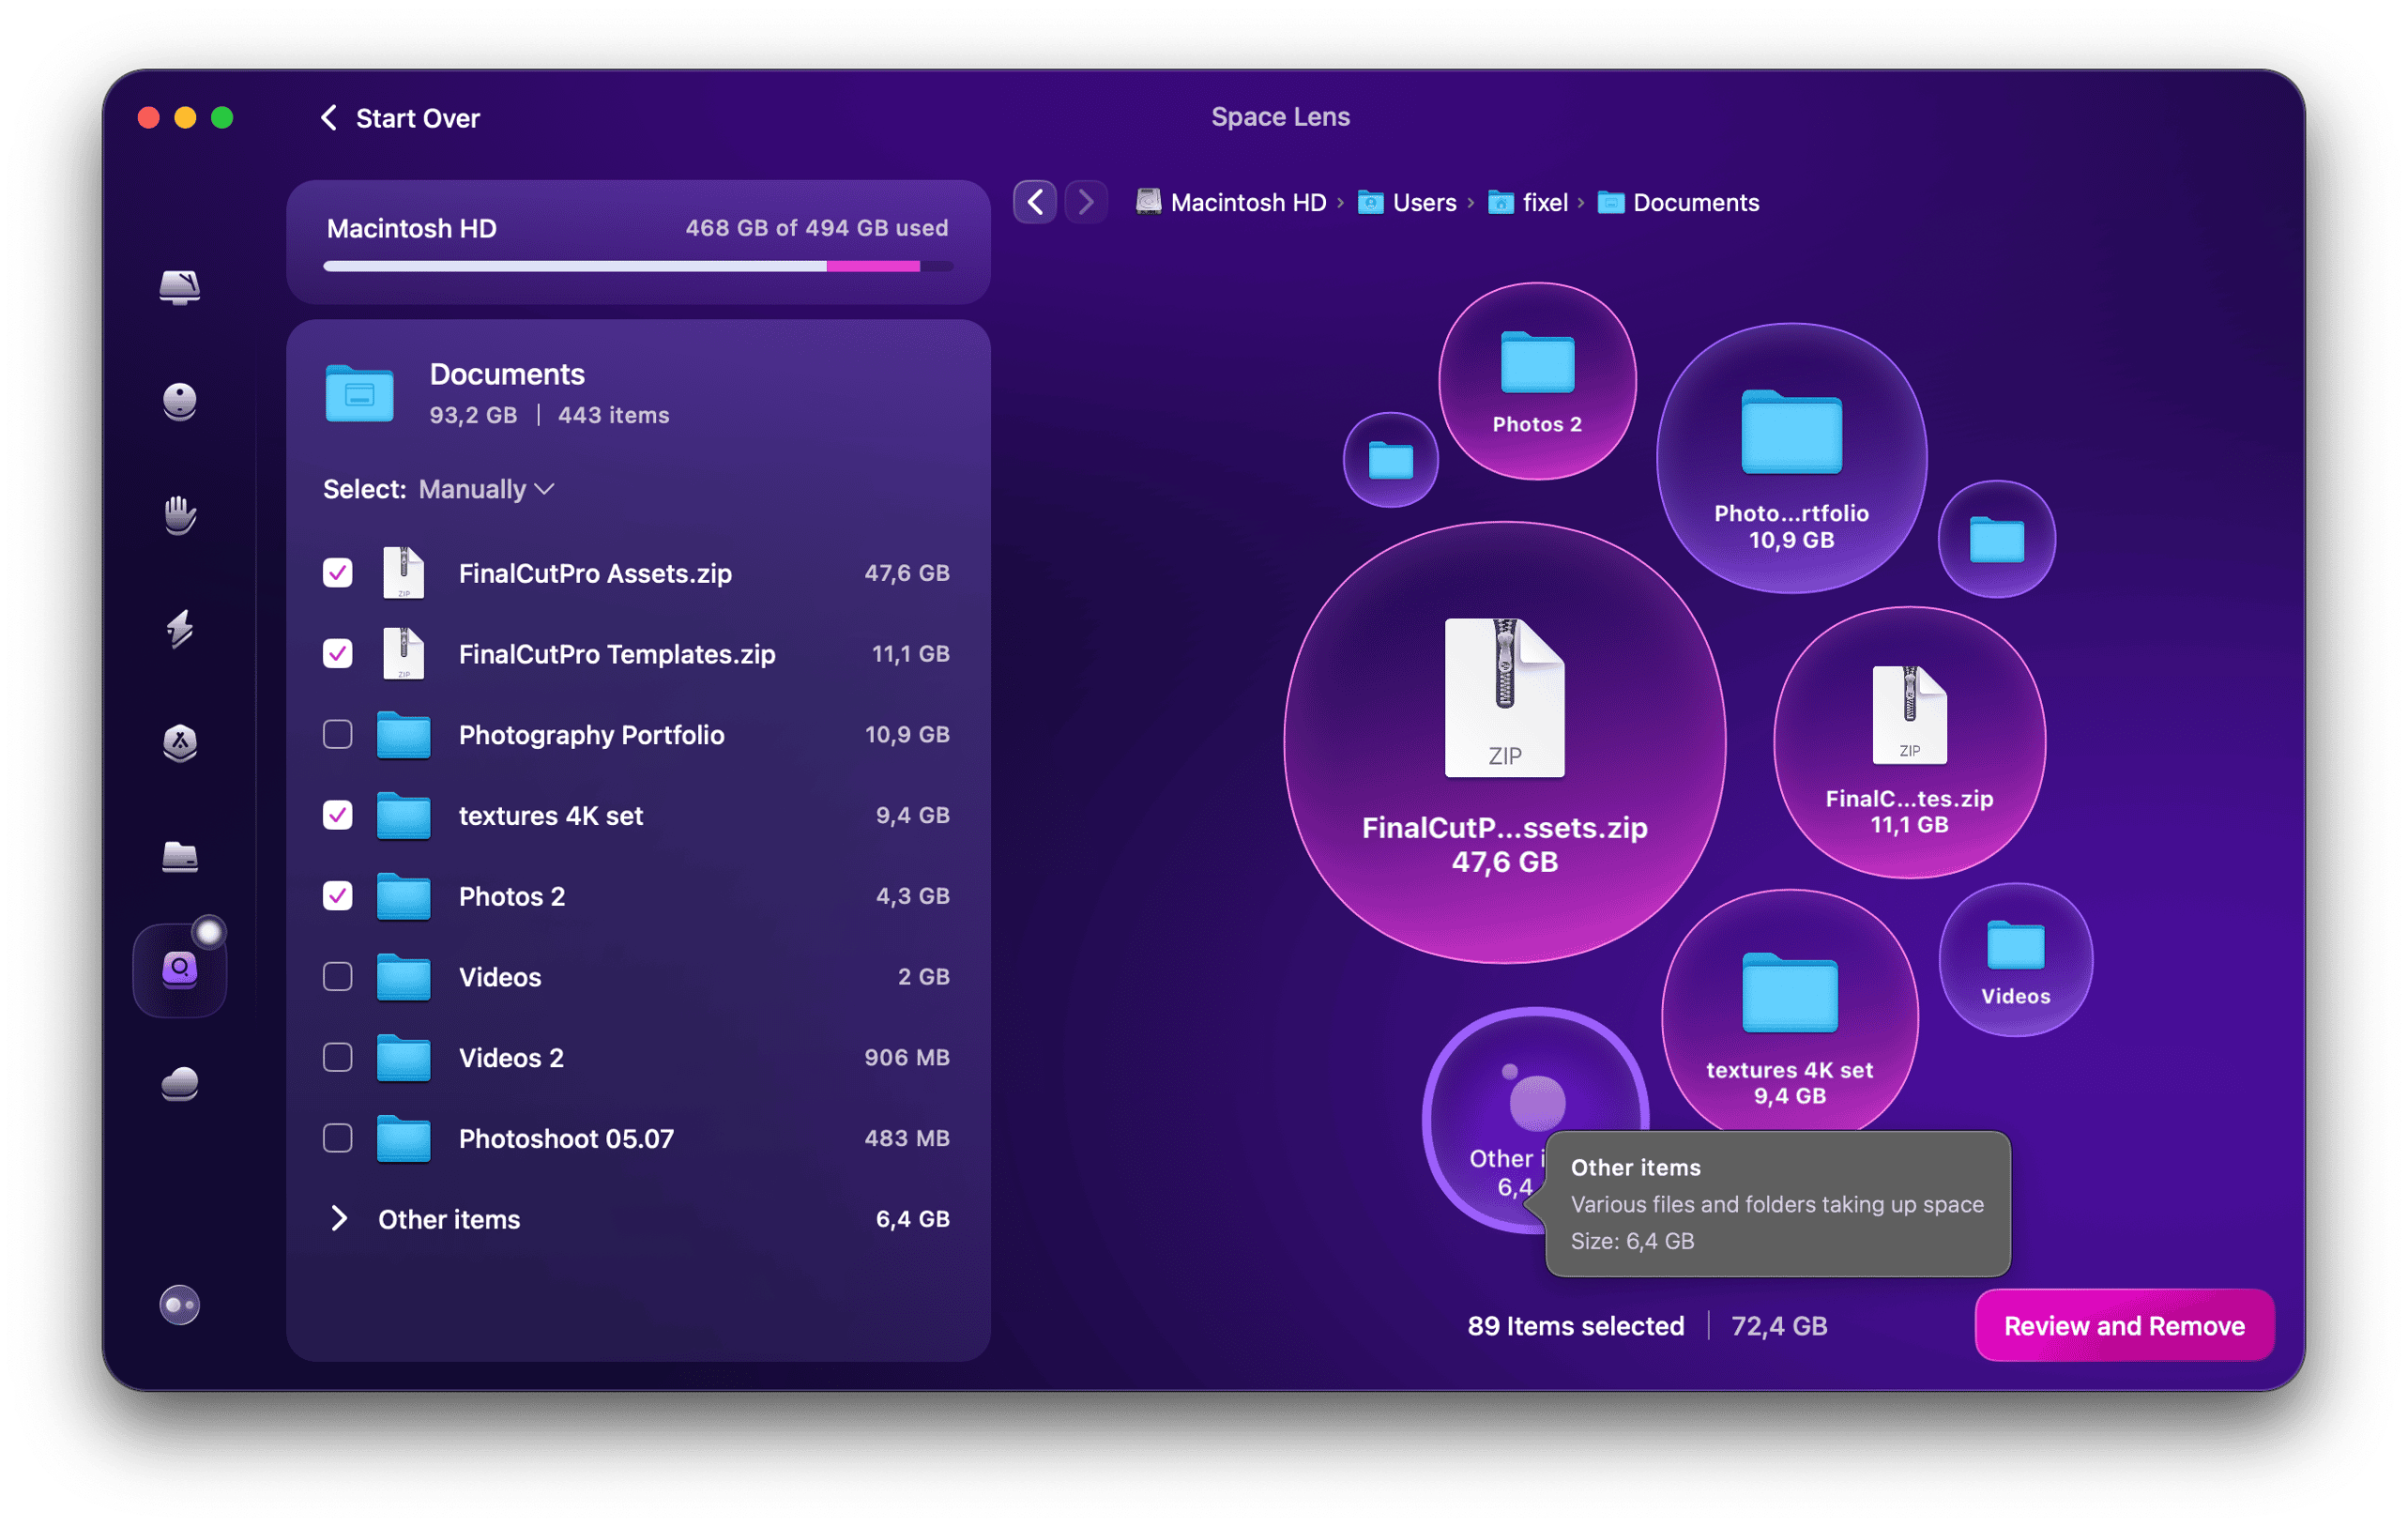This screenshot has width=2408, height=1527.
Task: Open Cloud Cleanup sidebar icon
Action: (180, 1084)
